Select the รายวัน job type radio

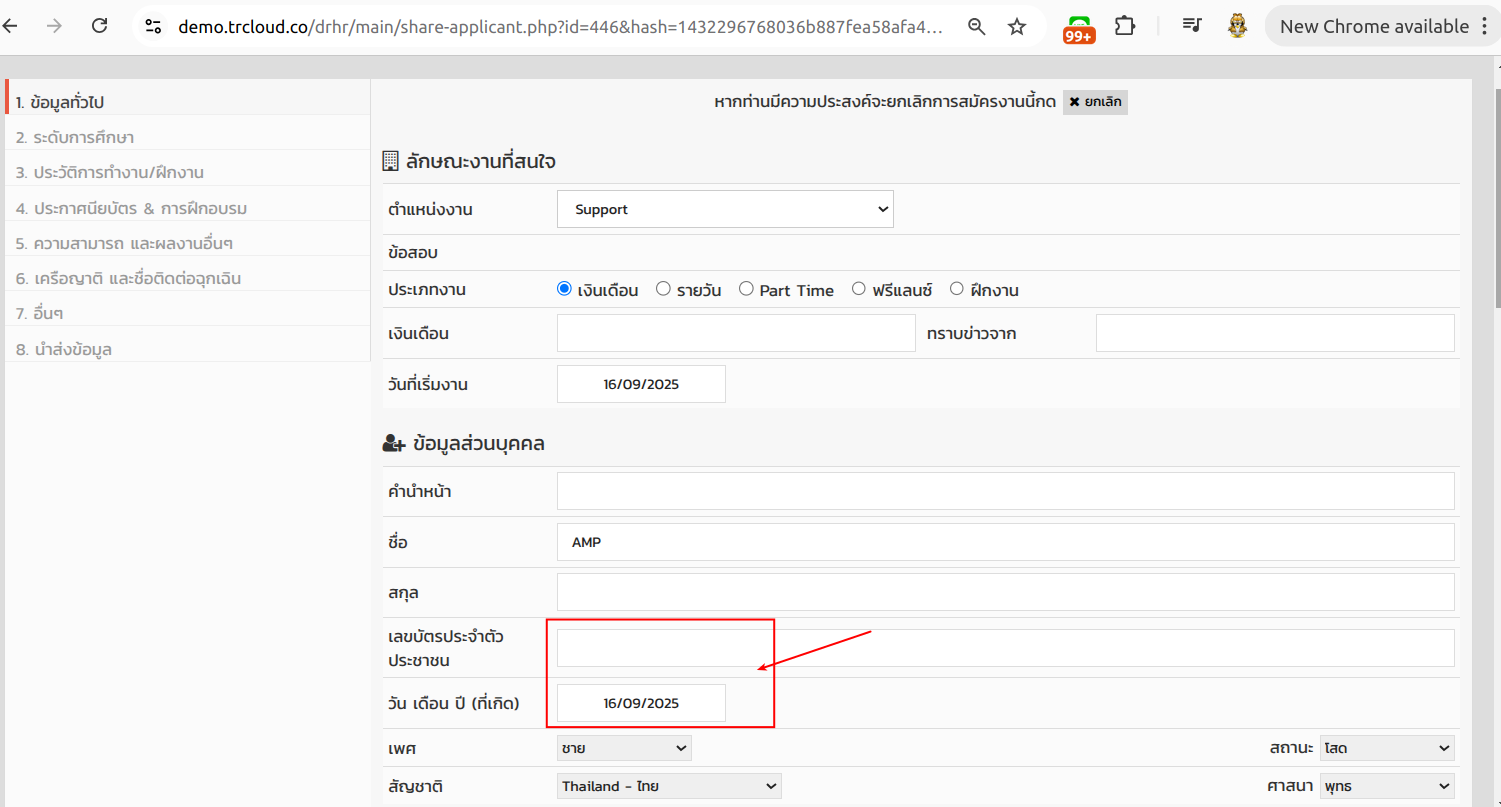[663, 290]
